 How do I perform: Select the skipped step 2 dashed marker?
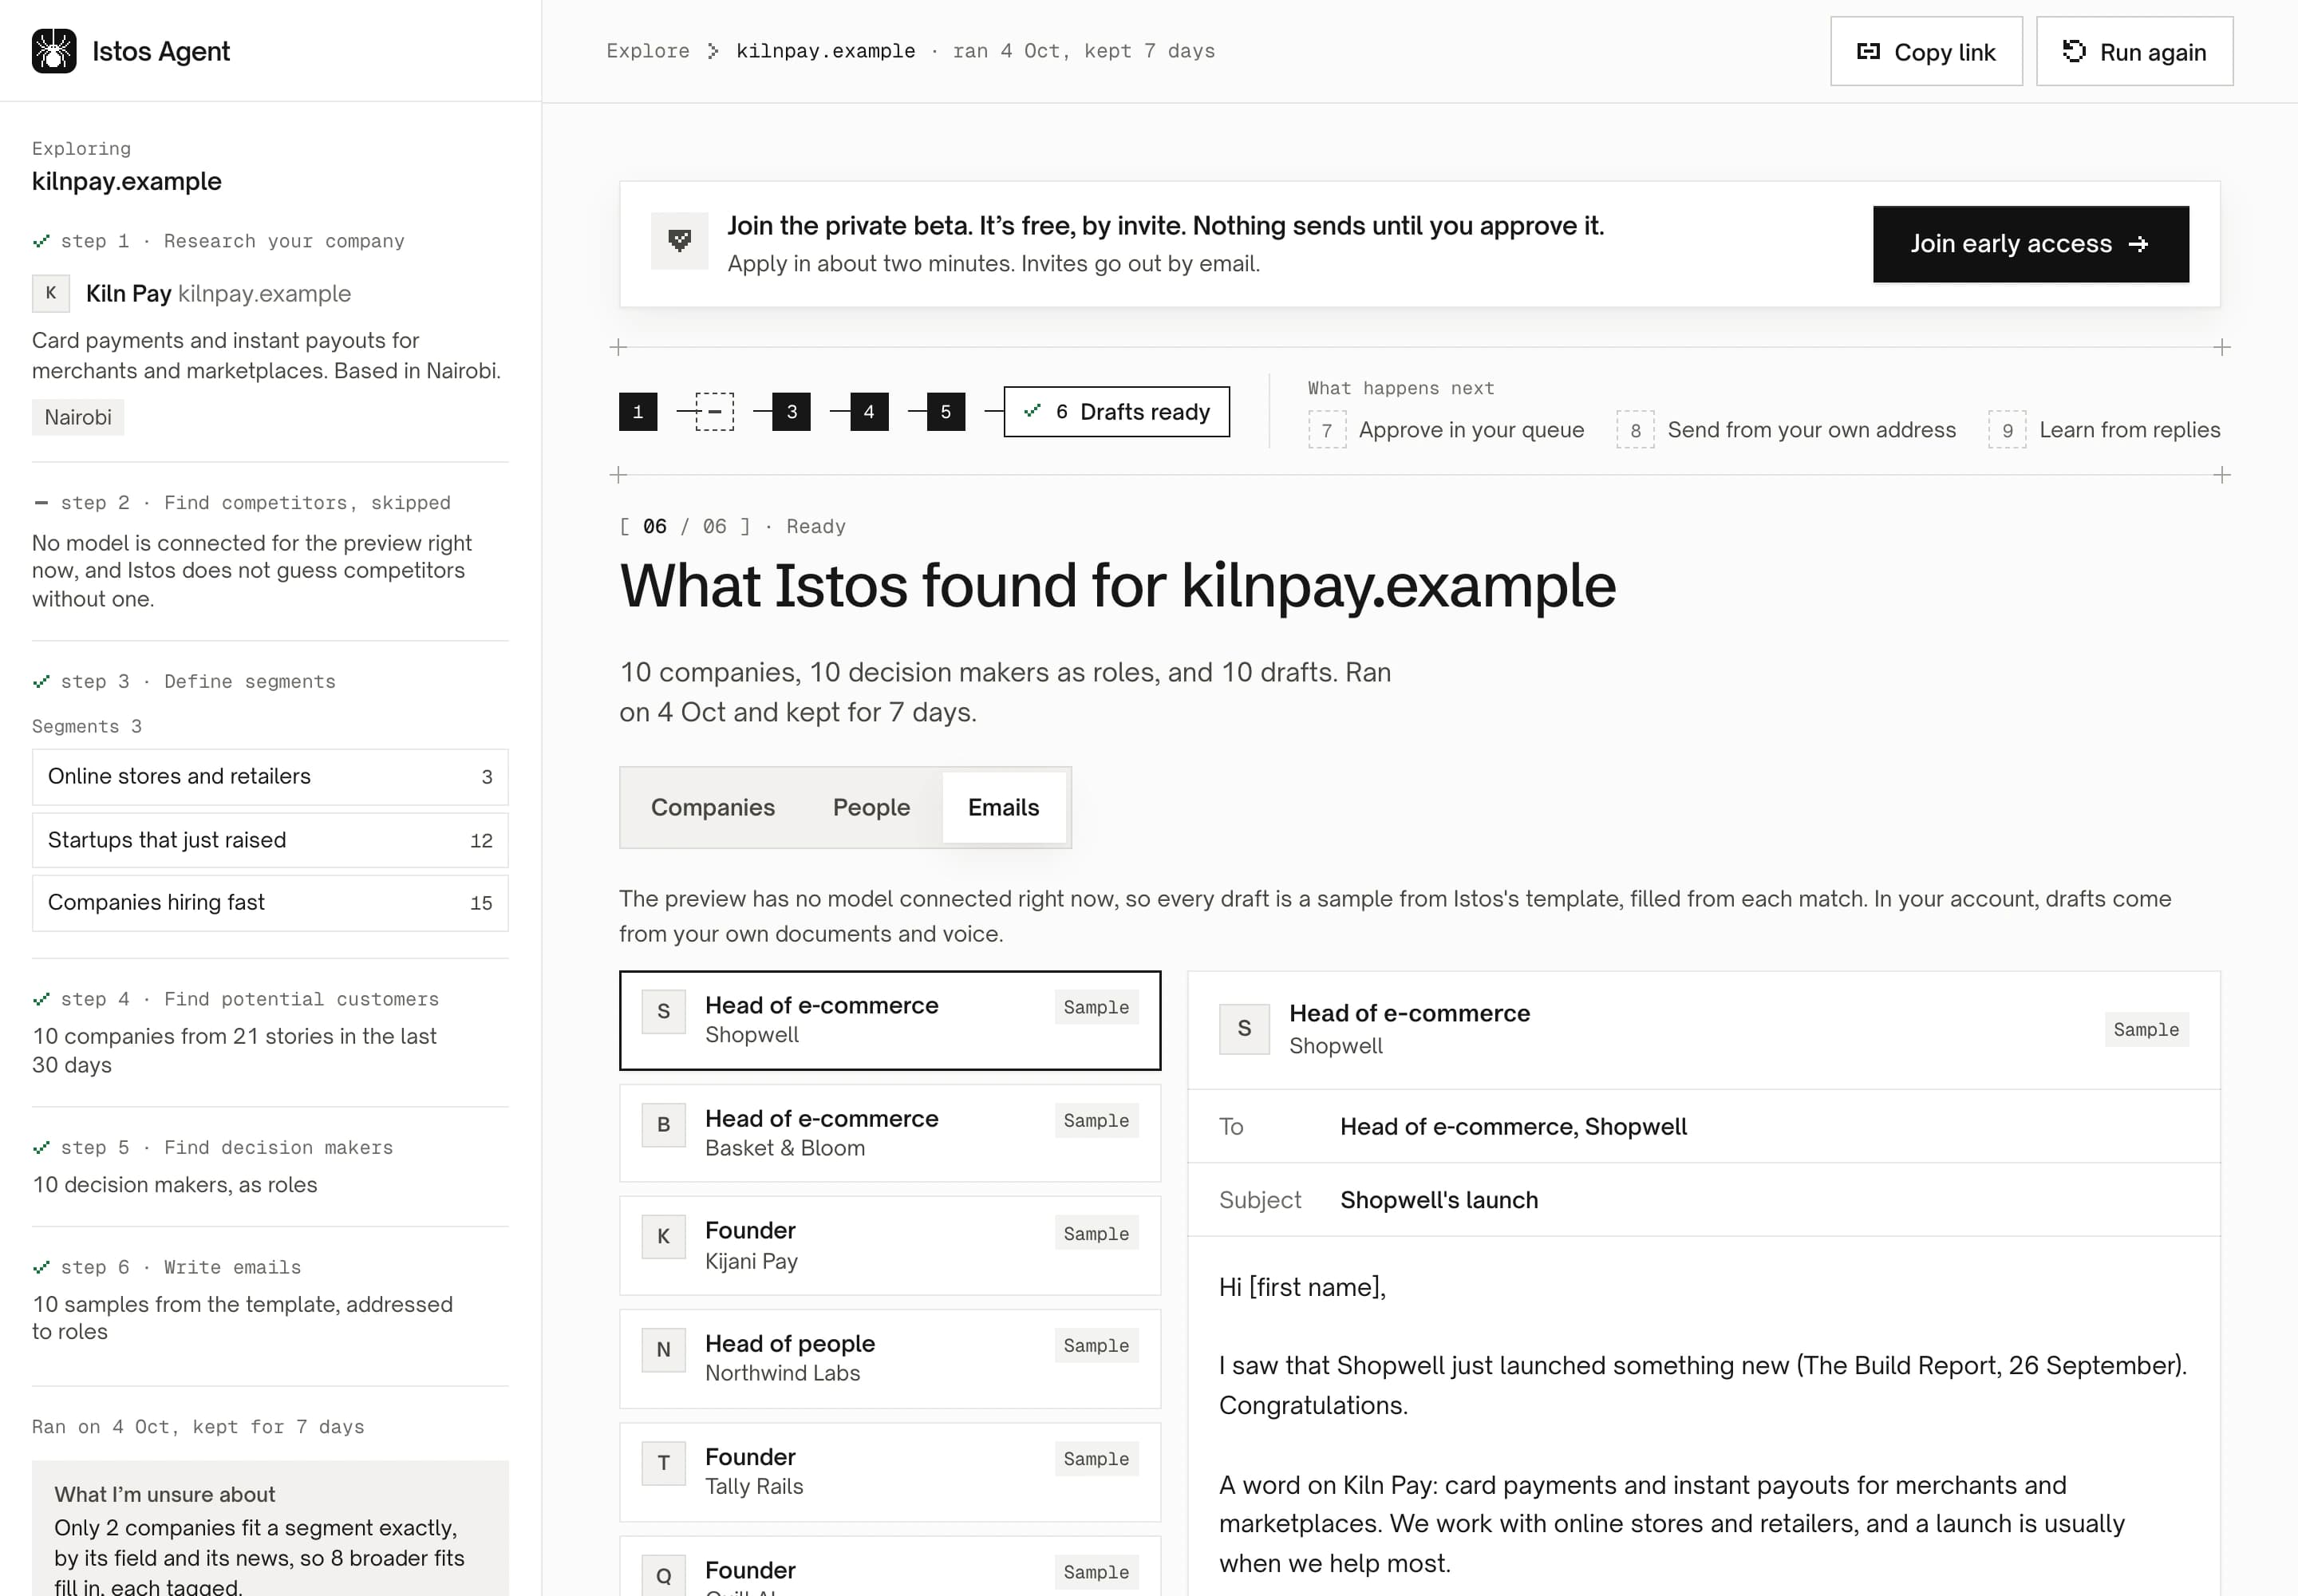pos(715,412)
